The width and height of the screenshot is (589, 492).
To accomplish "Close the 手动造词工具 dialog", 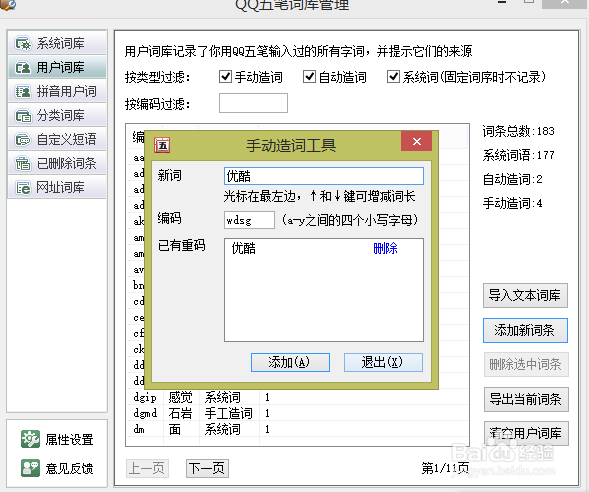I will 417,142.
